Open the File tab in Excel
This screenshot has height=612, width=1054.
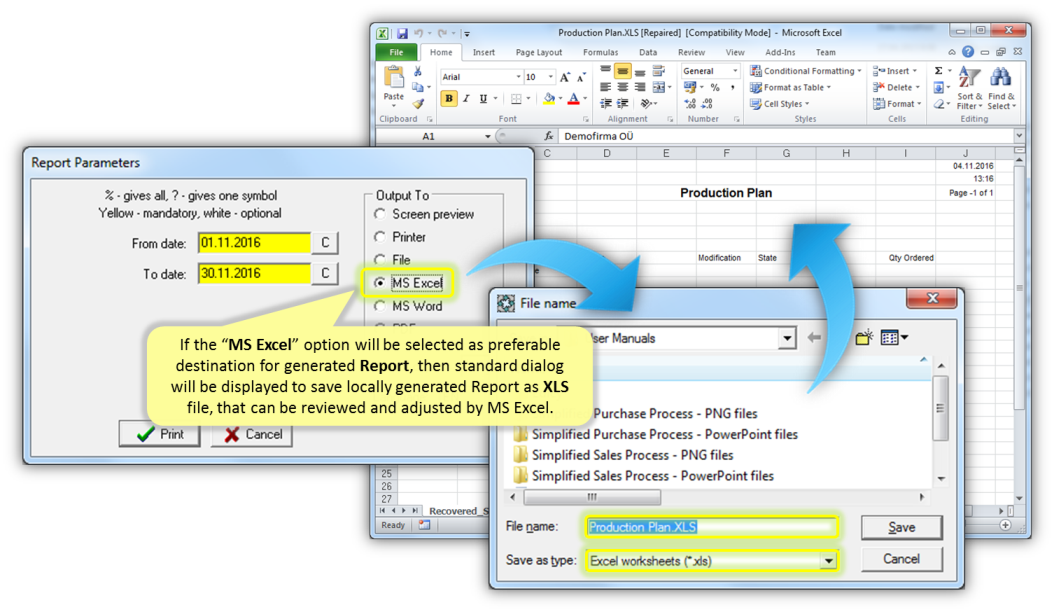tap(396, 52)
